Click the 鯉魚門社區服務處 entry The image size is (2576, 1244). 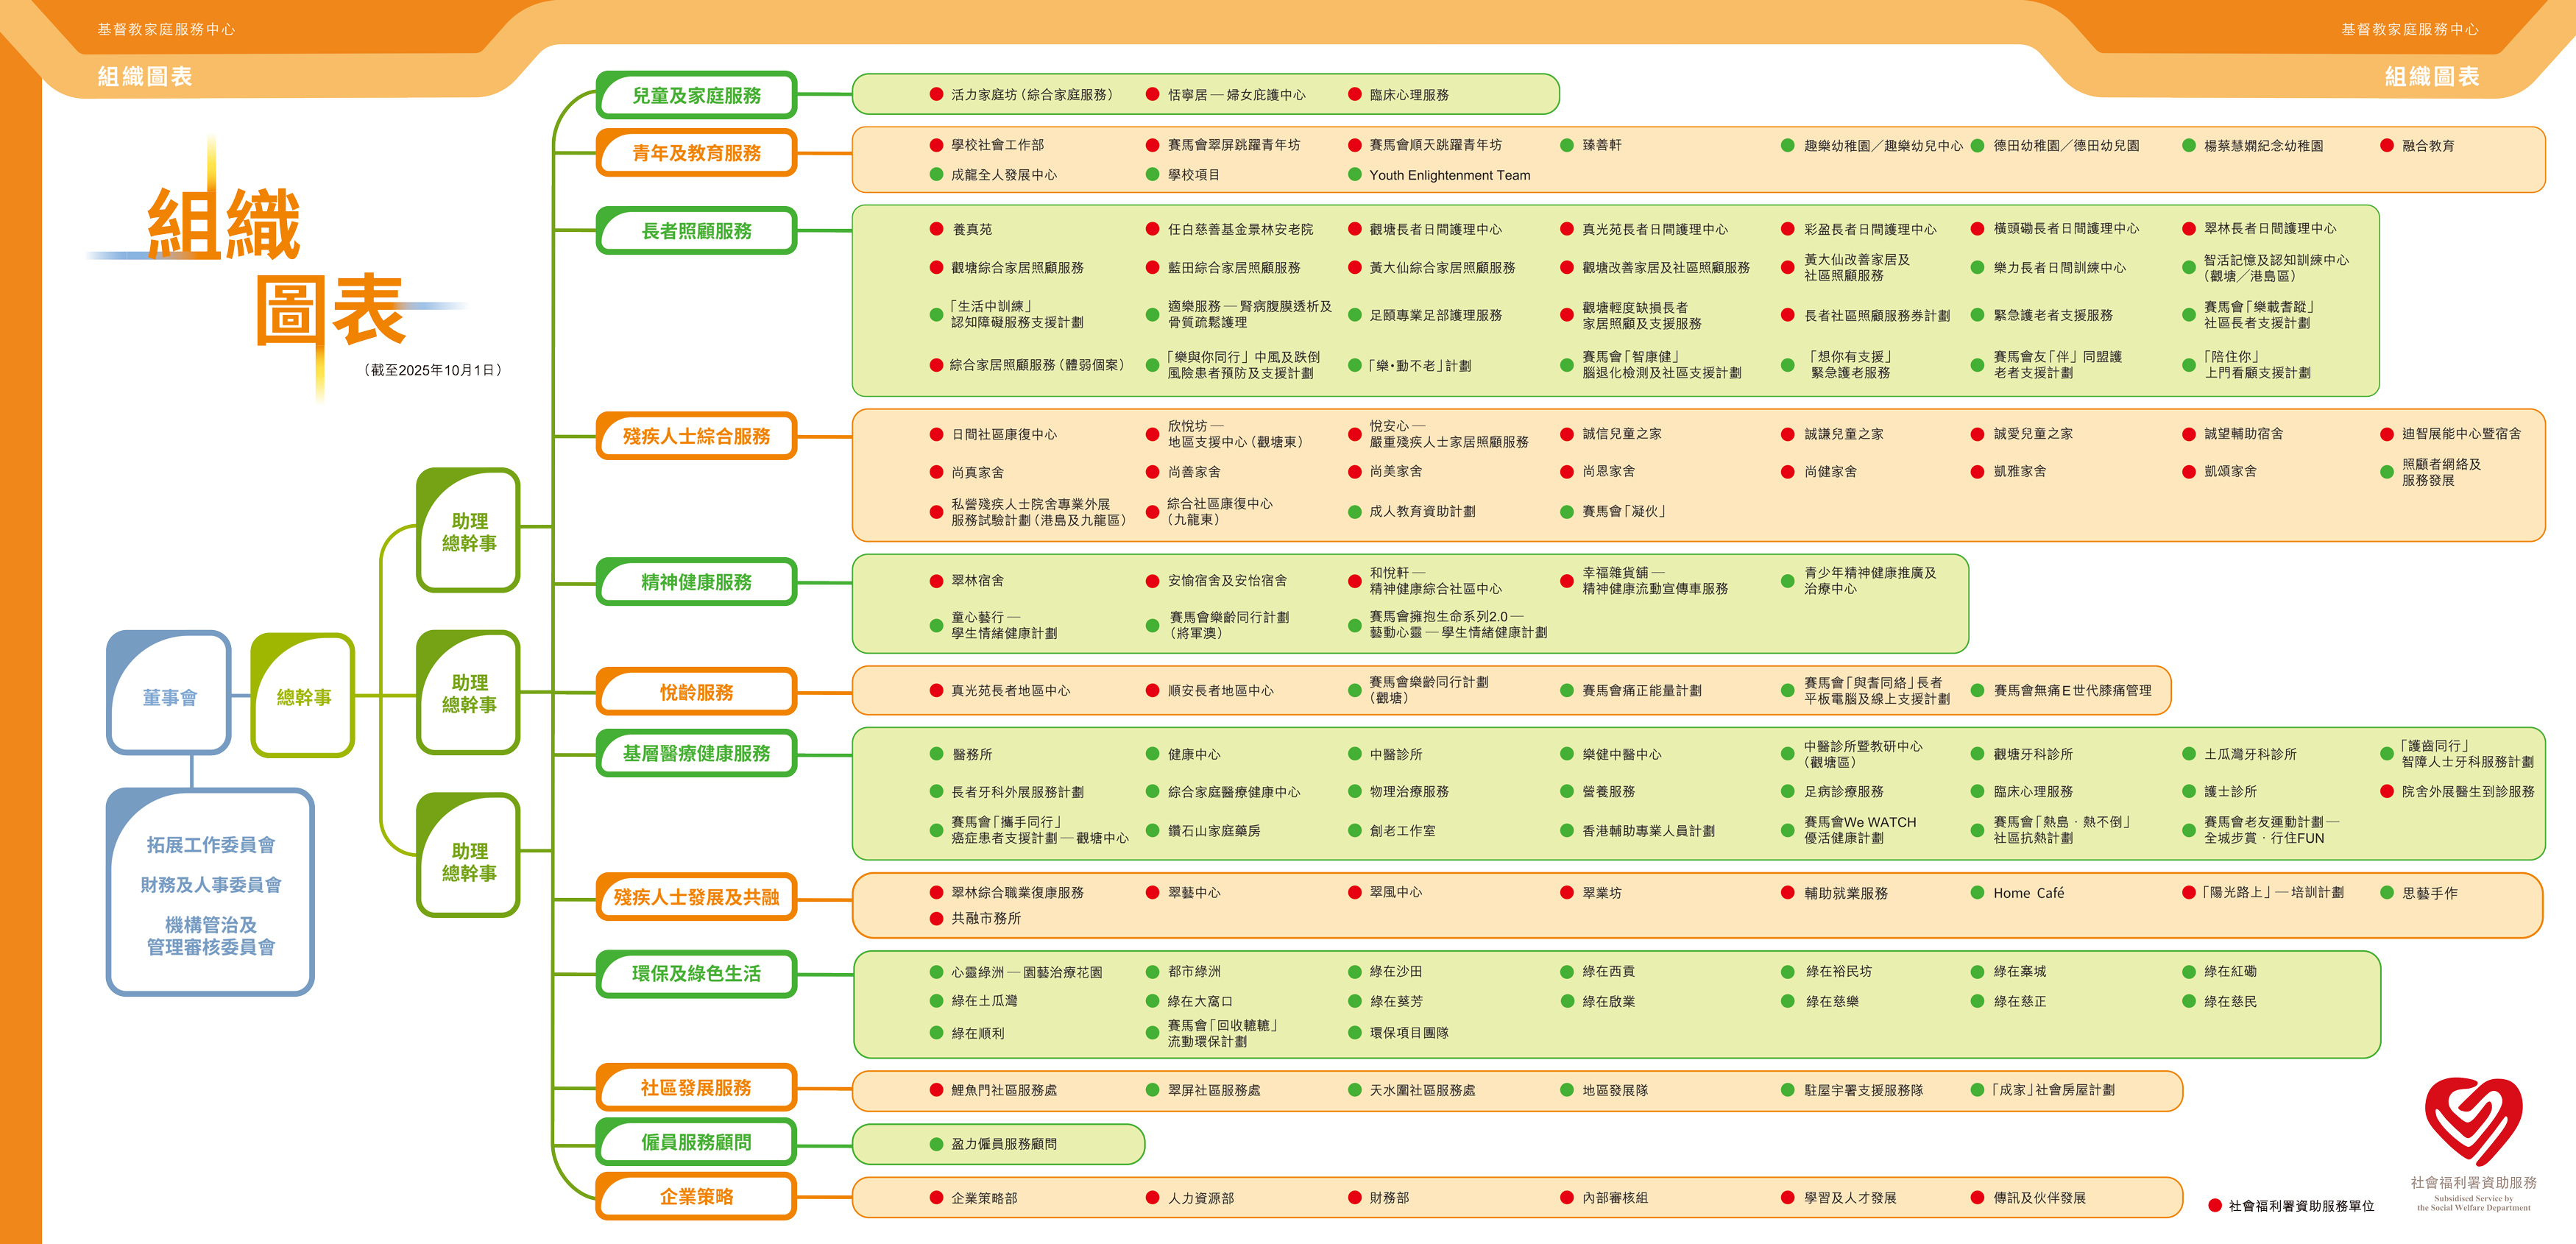(1003, 1090)
